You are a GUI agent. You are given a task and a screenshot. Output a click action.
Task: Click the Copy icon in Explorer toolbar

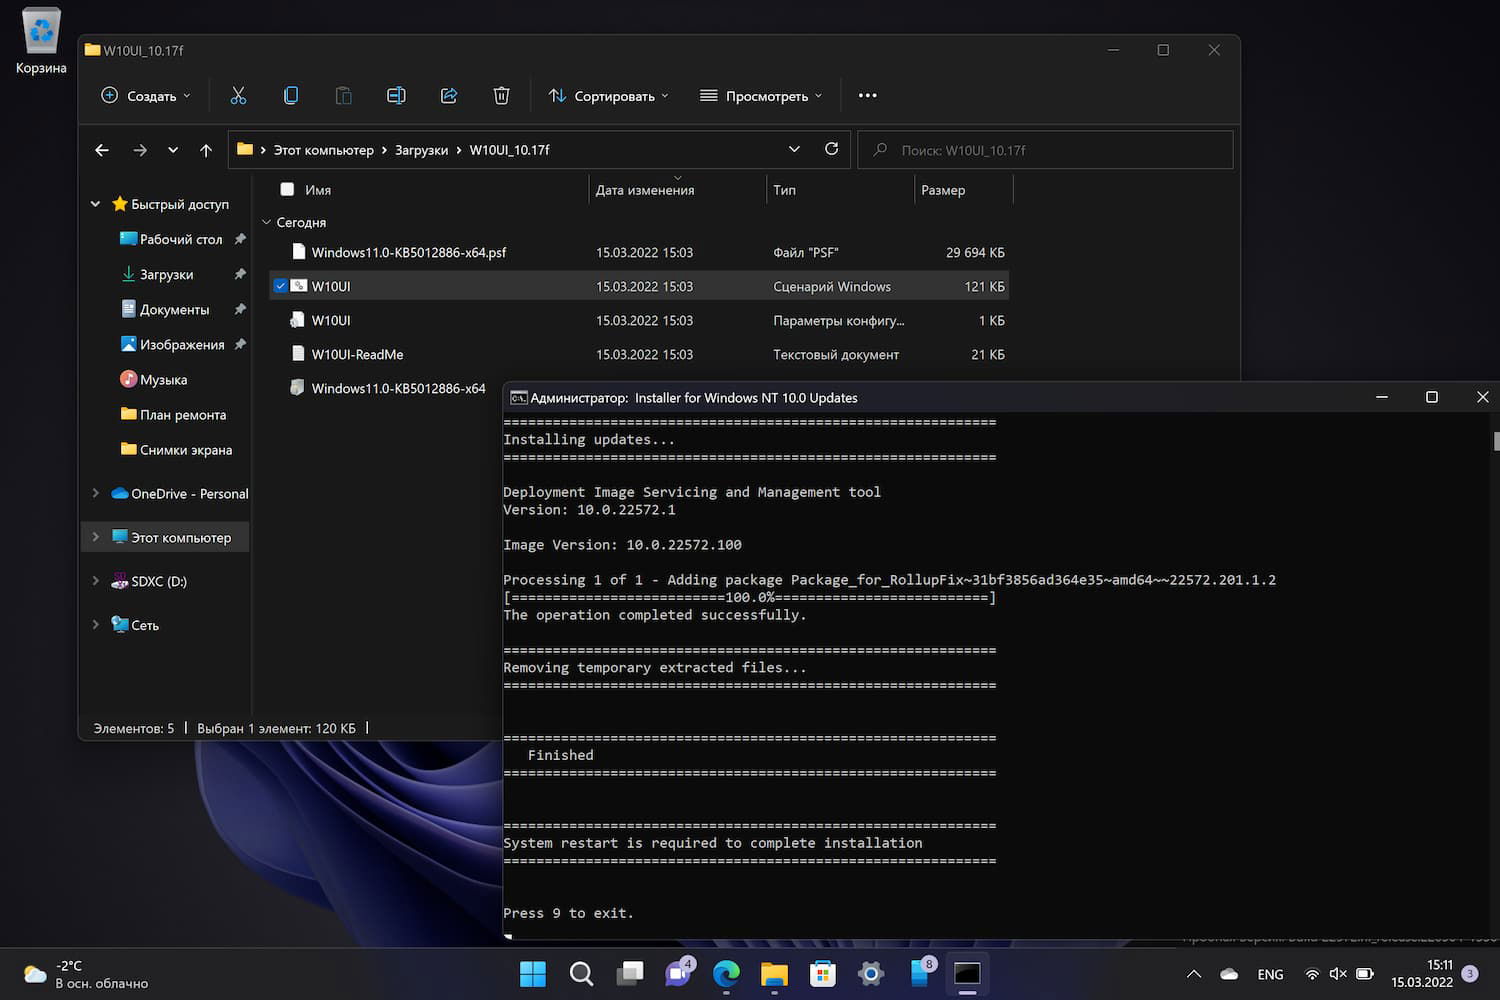(x=291, y=96)
